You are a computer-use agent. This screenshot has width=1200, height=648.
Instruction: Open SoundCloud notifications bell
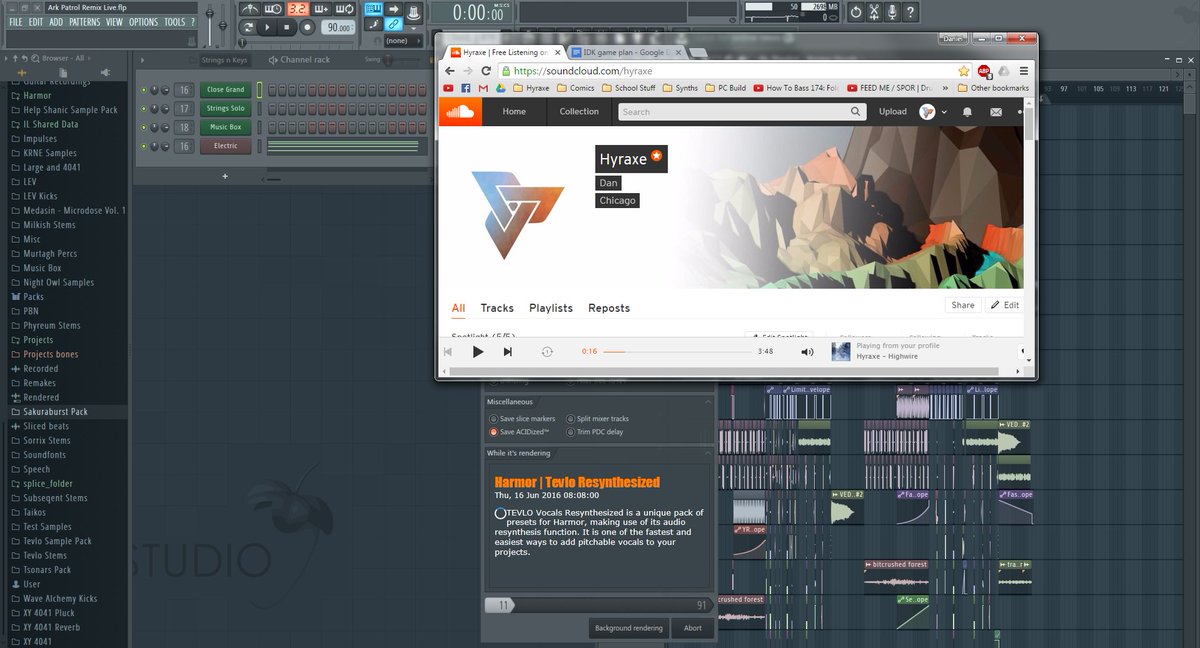pyautogui.click(x=967, y=112)
